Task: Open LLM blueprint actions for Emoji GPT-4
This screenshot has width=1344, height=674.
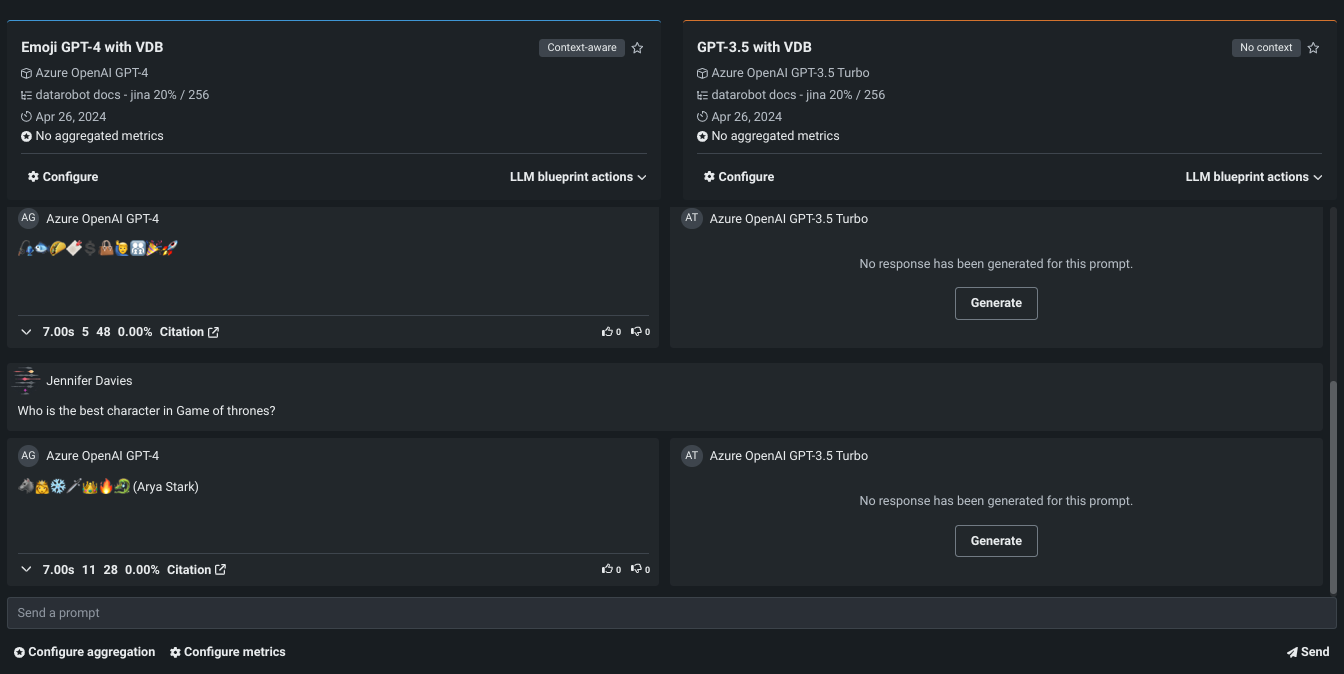Action: pyautogui.click(x=578, y=177)
